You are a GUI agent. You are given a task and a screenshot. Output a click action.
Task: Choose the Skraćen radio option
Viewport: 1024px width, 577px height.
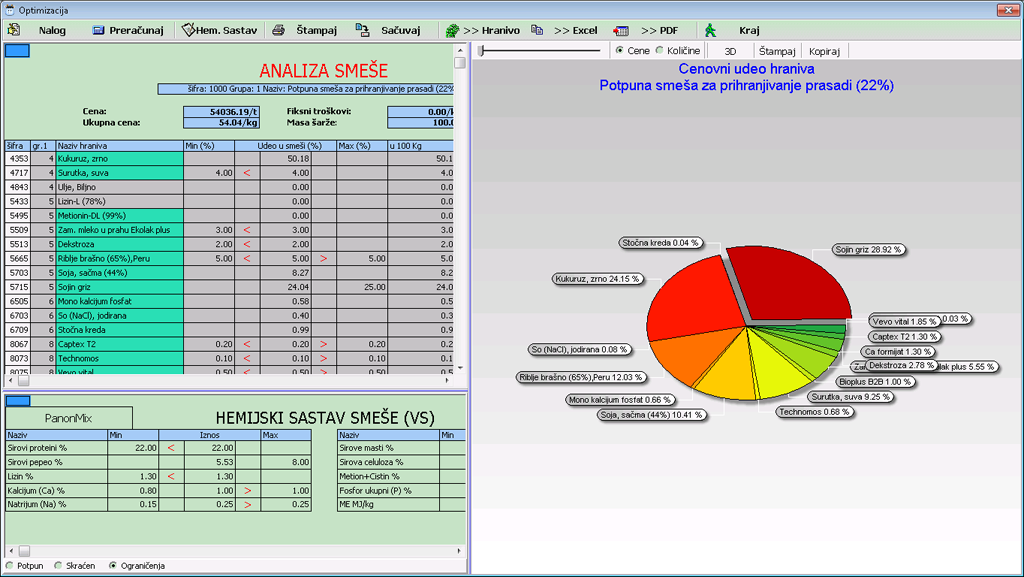click(x=58, y=566)
